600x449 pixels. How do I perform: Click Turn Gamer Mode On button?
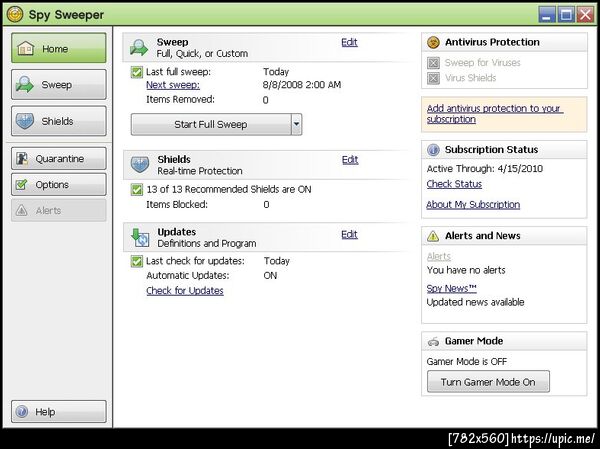point(488,382)
